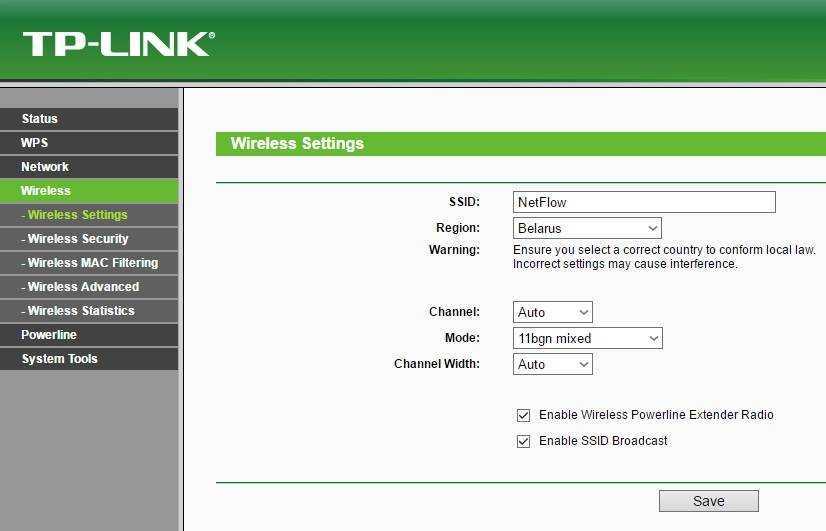This screenshot has height=531, width=826.
Task: View Wireless Statistics page
Action: [x=81, y=311]
